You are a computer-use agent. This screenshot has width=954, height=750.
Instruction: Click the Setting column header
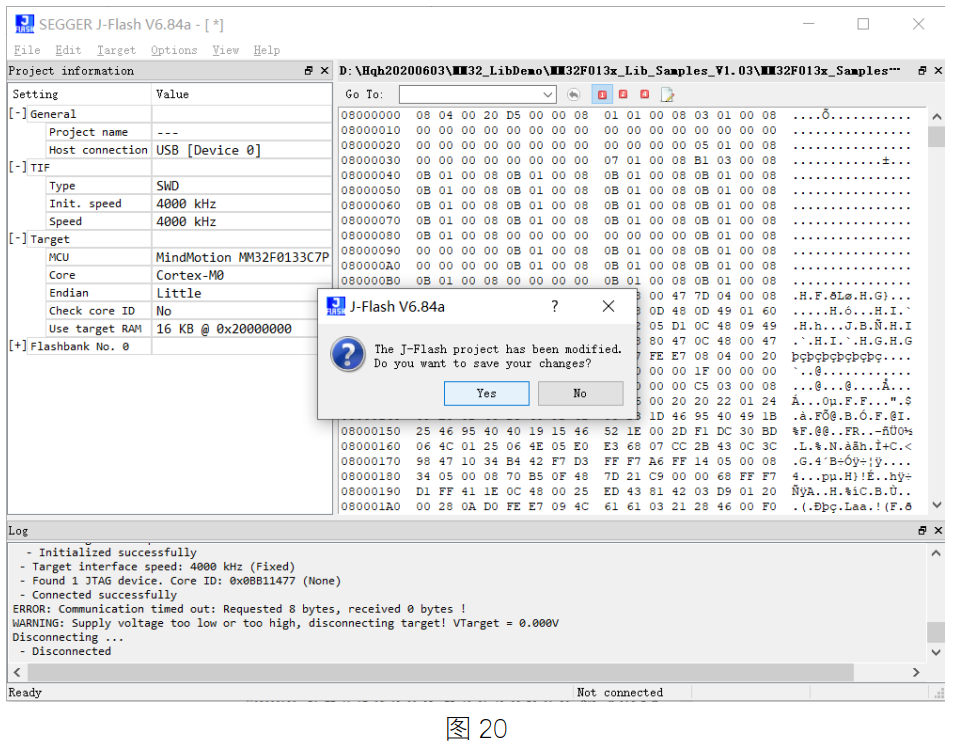point(80,94)
